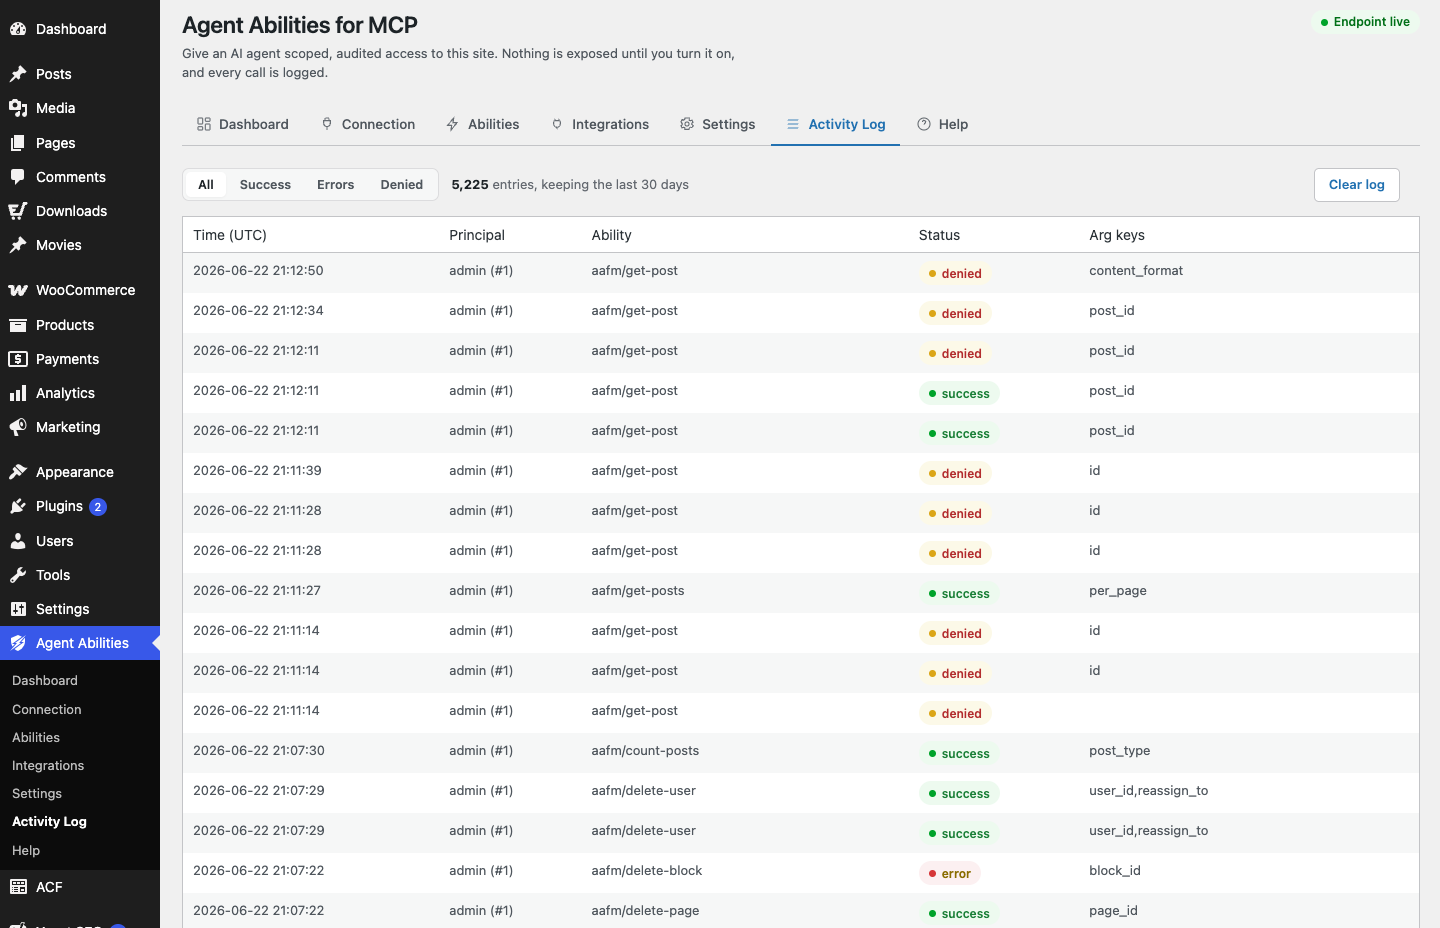Click the Settings tab gear icon
Screen dimensions: 1440x928
click(x=687, y=124)
